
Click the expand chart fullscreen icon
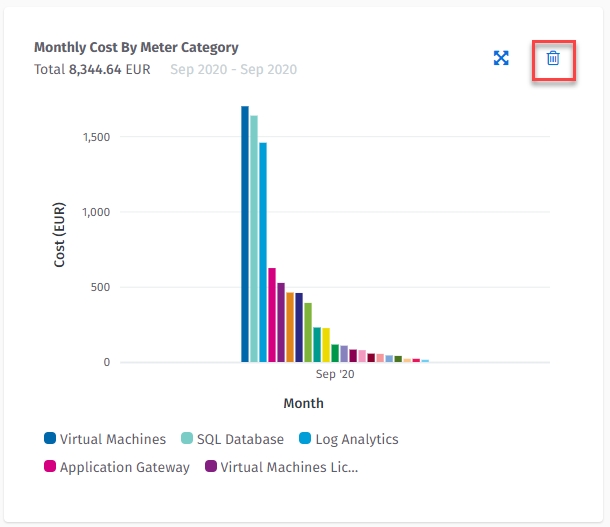pyautogui.click(x=502, y=58)
